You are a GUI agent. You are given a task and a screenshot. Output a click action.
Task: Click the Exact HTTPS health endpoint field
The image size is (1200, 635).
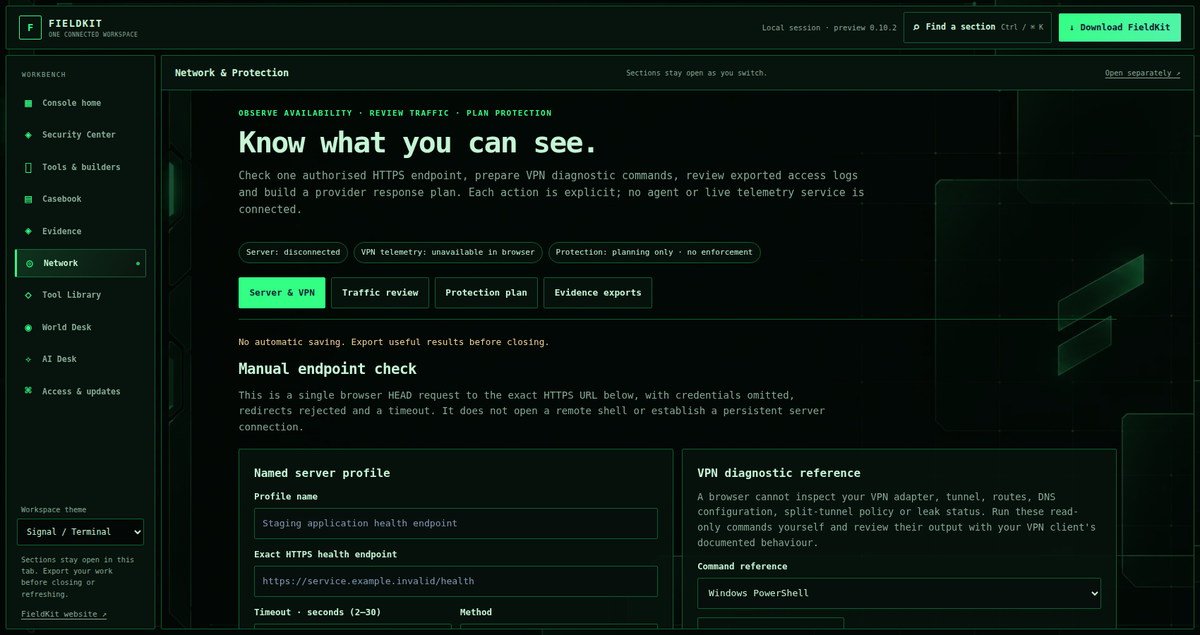click(x=456, y=581)
